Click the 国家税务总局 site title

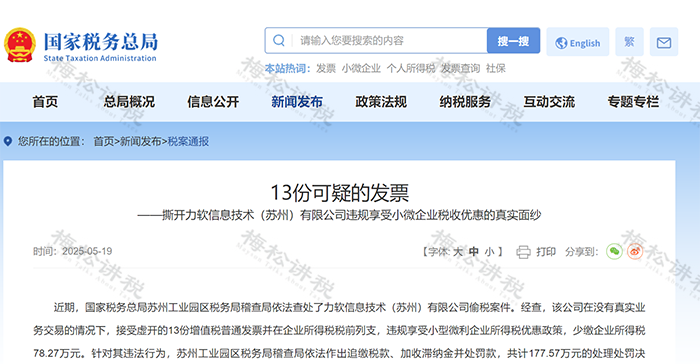pos(101,42)
